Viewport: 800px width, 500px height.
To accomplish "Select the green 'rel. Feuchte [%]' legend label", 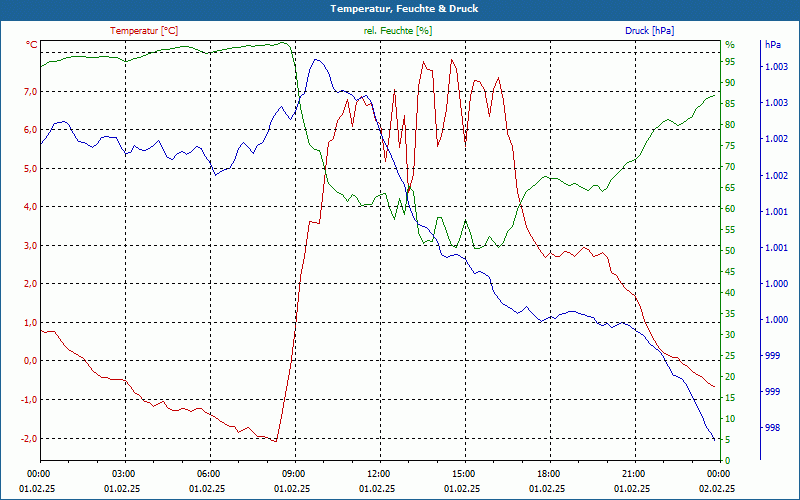I will pos(397,31).
